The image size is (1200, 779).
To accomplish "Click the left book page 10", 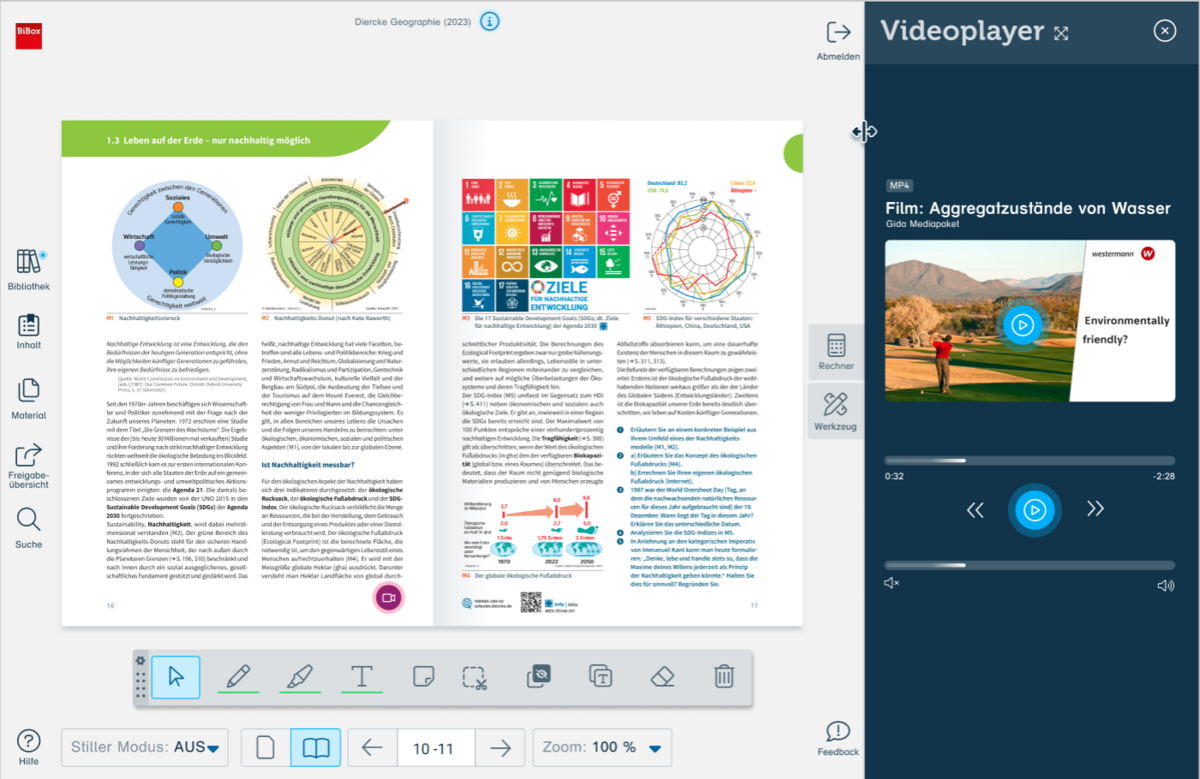I will point(247,373).
